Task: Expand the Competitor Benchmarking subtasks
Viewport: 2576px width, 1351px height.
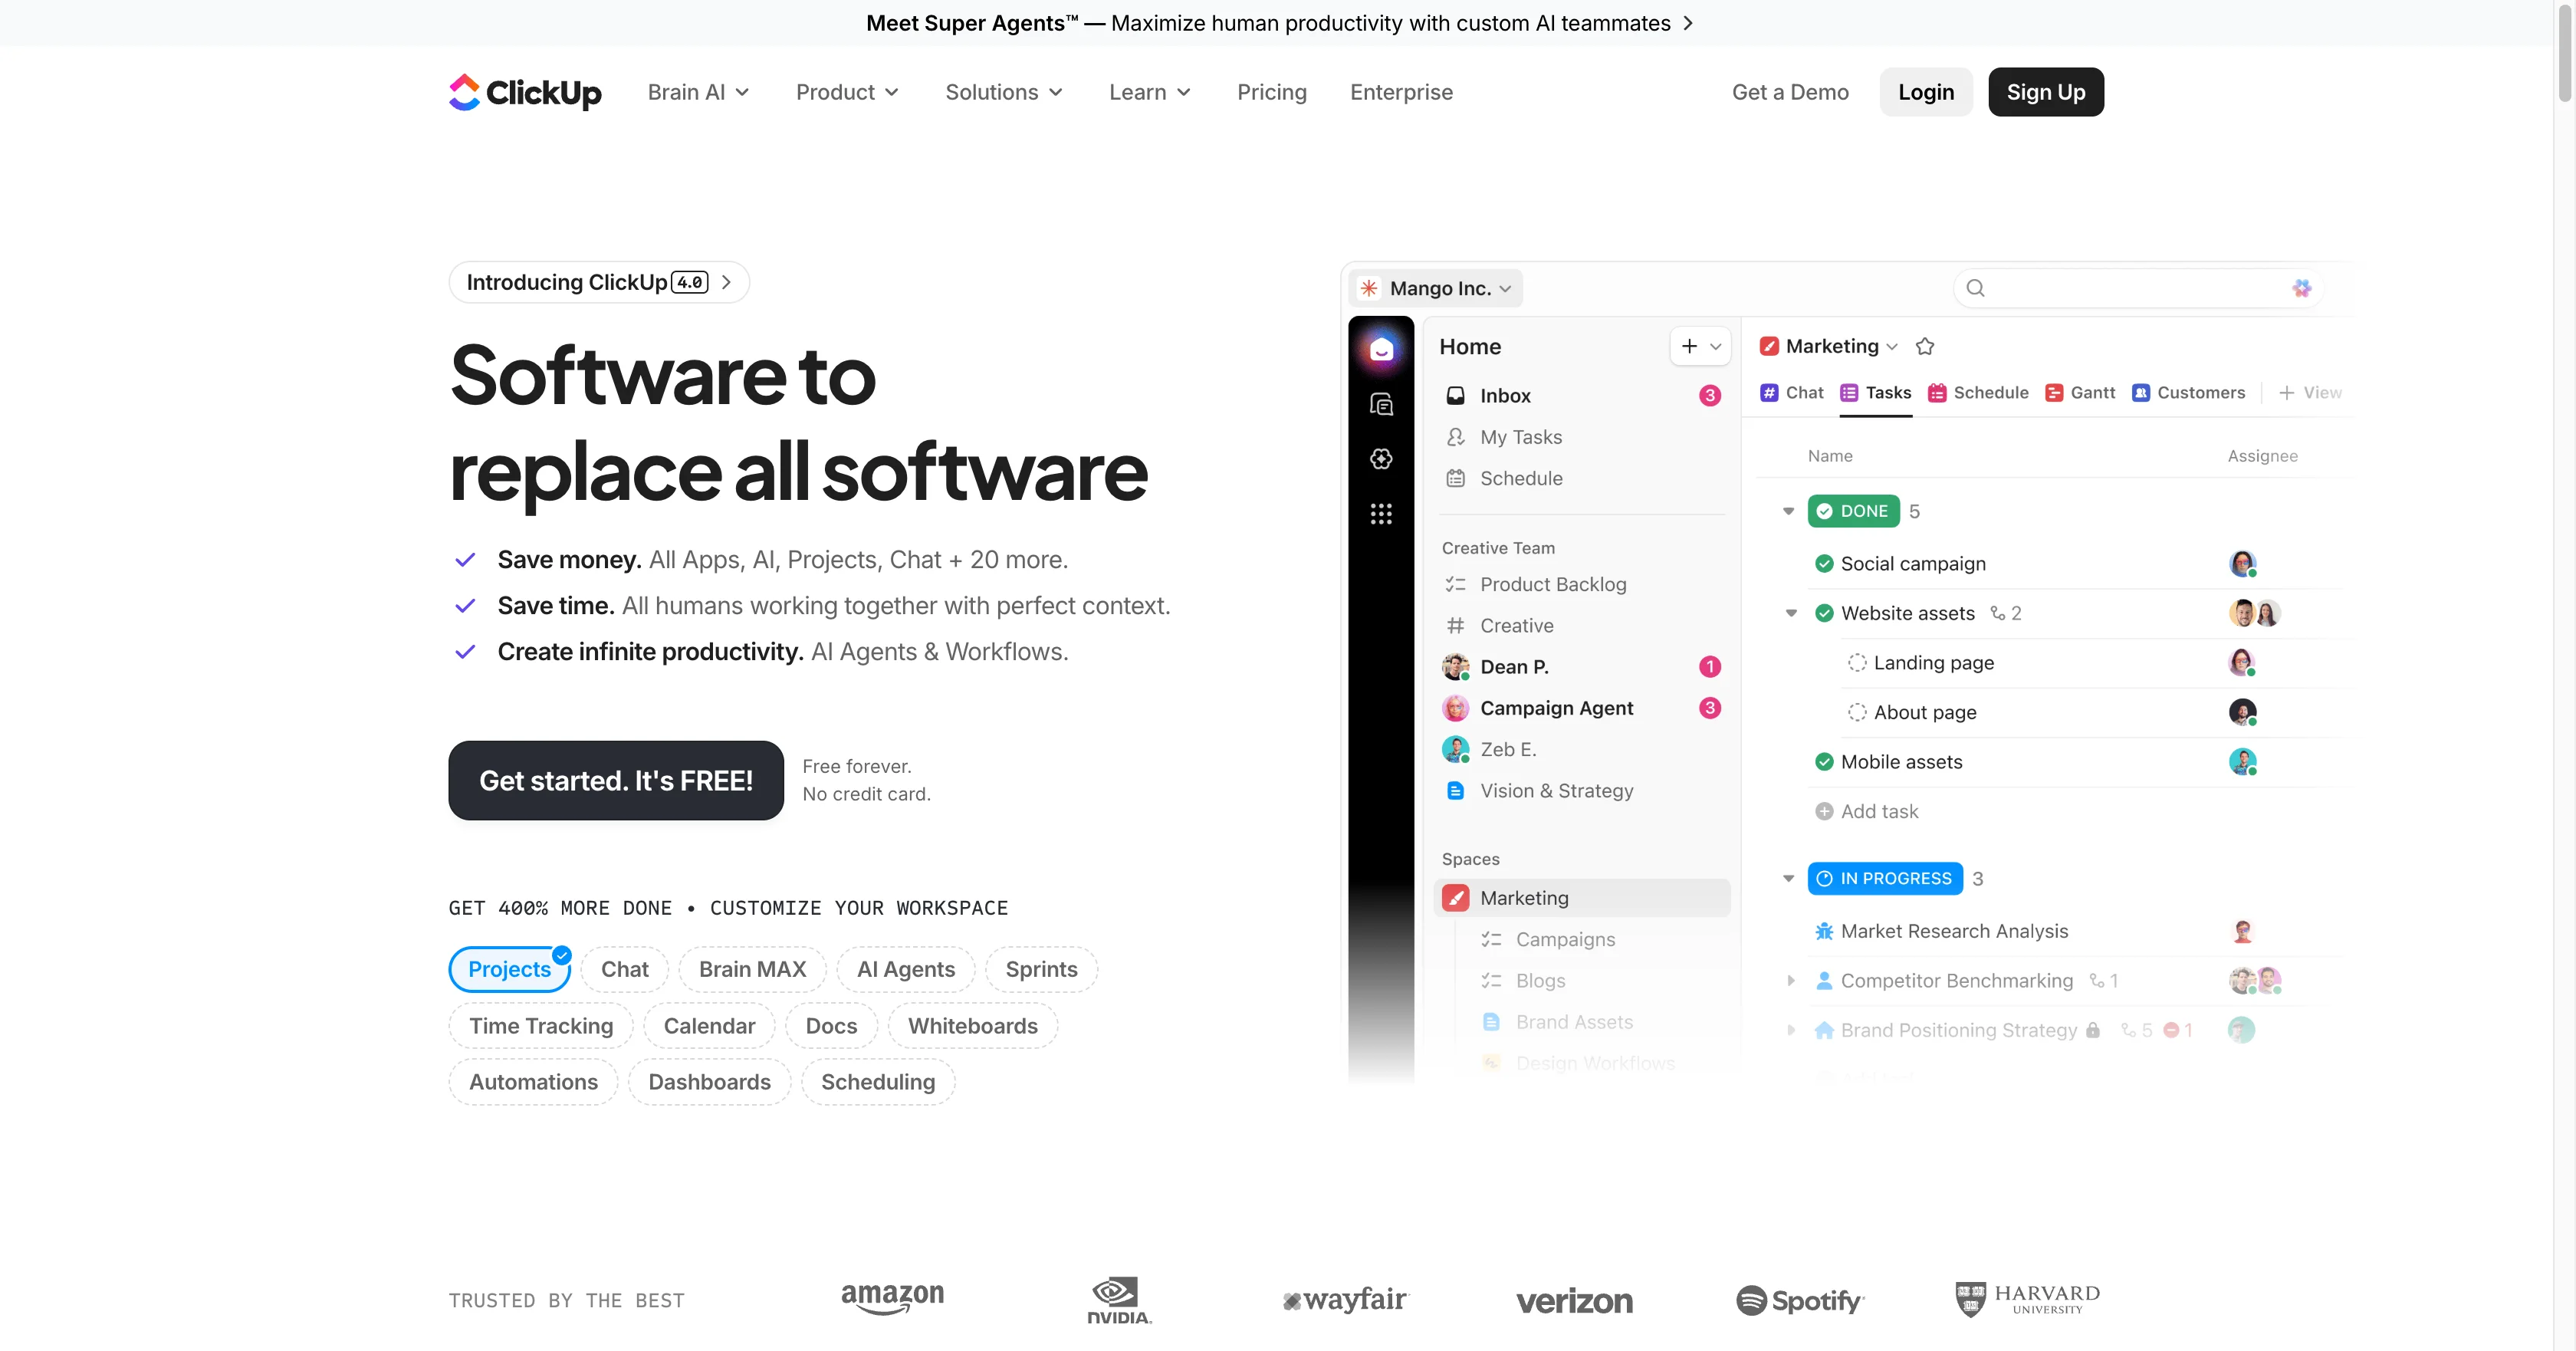Action: (1791, 981)
